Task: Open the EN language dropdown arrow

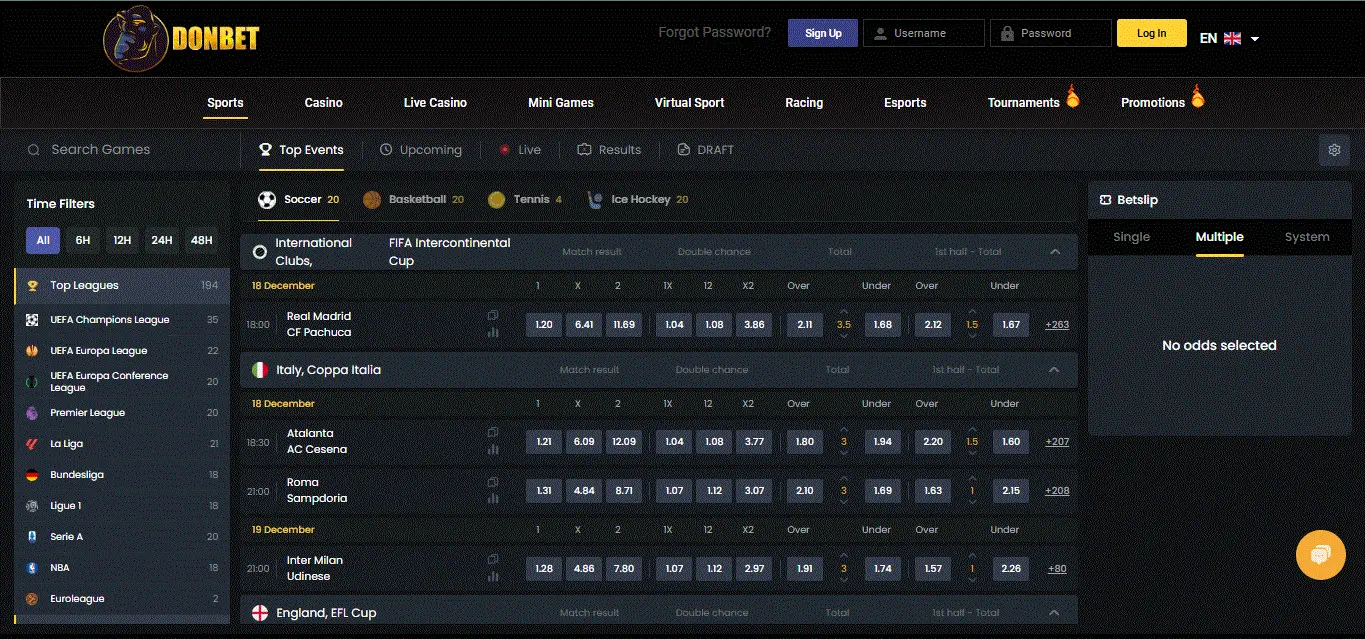Action: coord(1255,39)
